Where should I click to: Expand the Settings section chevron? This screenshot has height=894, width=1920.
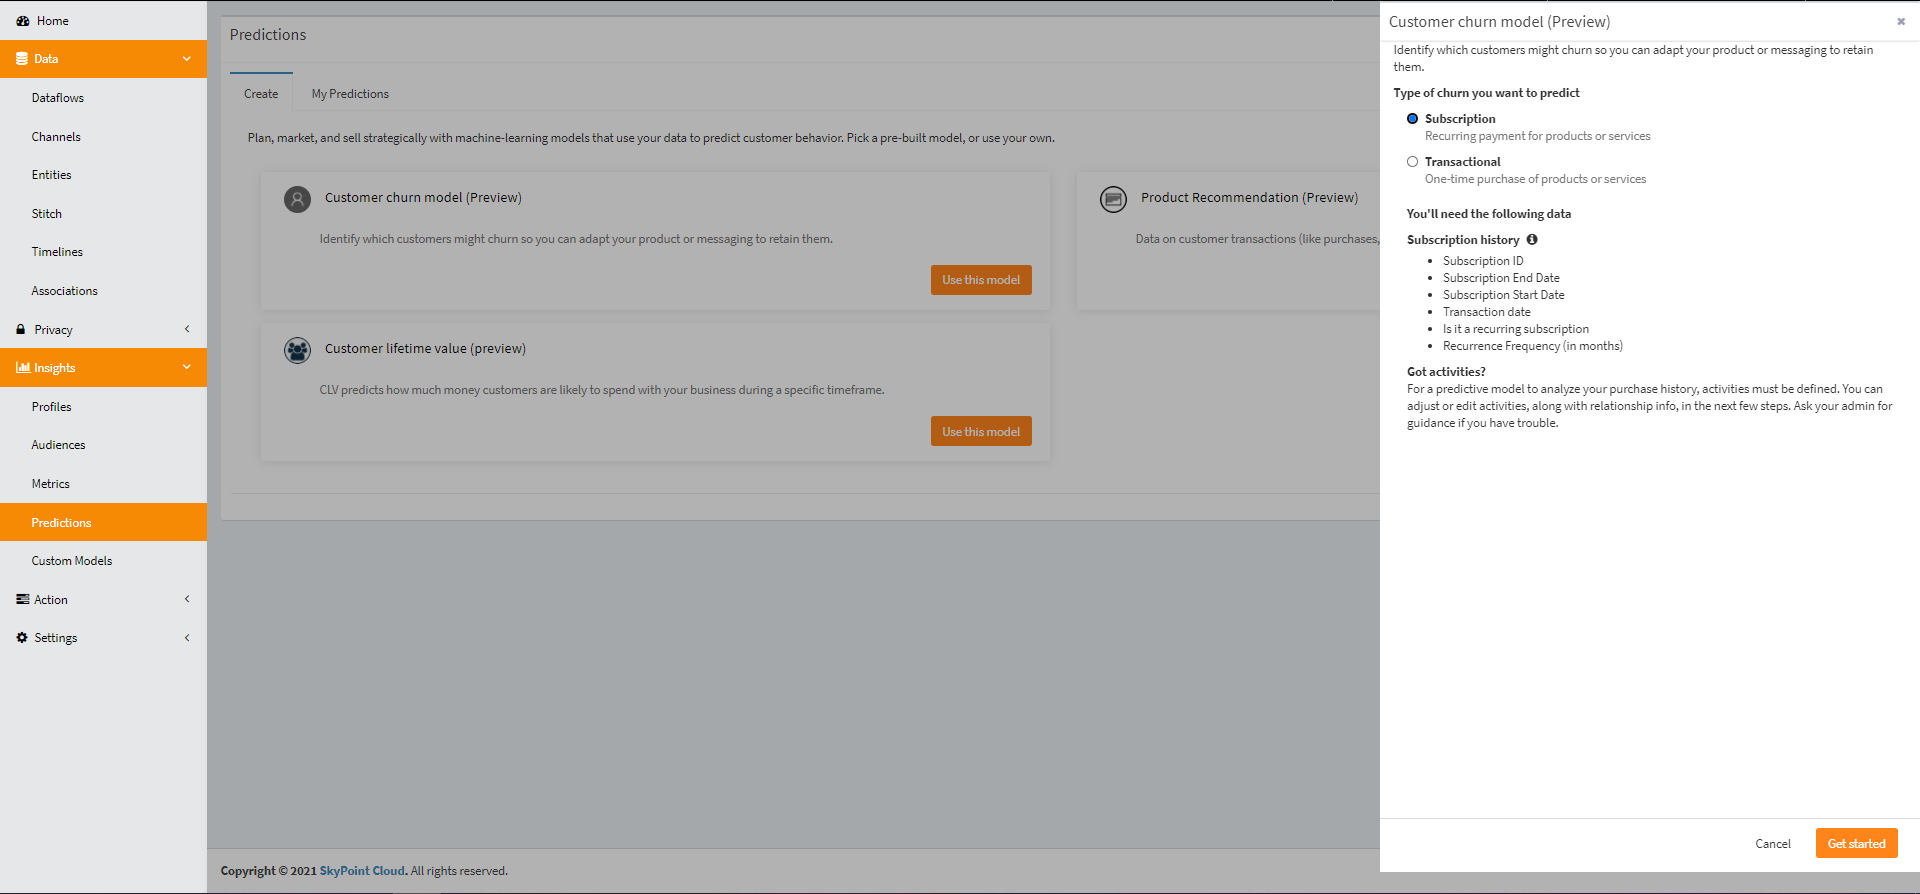click(187, 638)
